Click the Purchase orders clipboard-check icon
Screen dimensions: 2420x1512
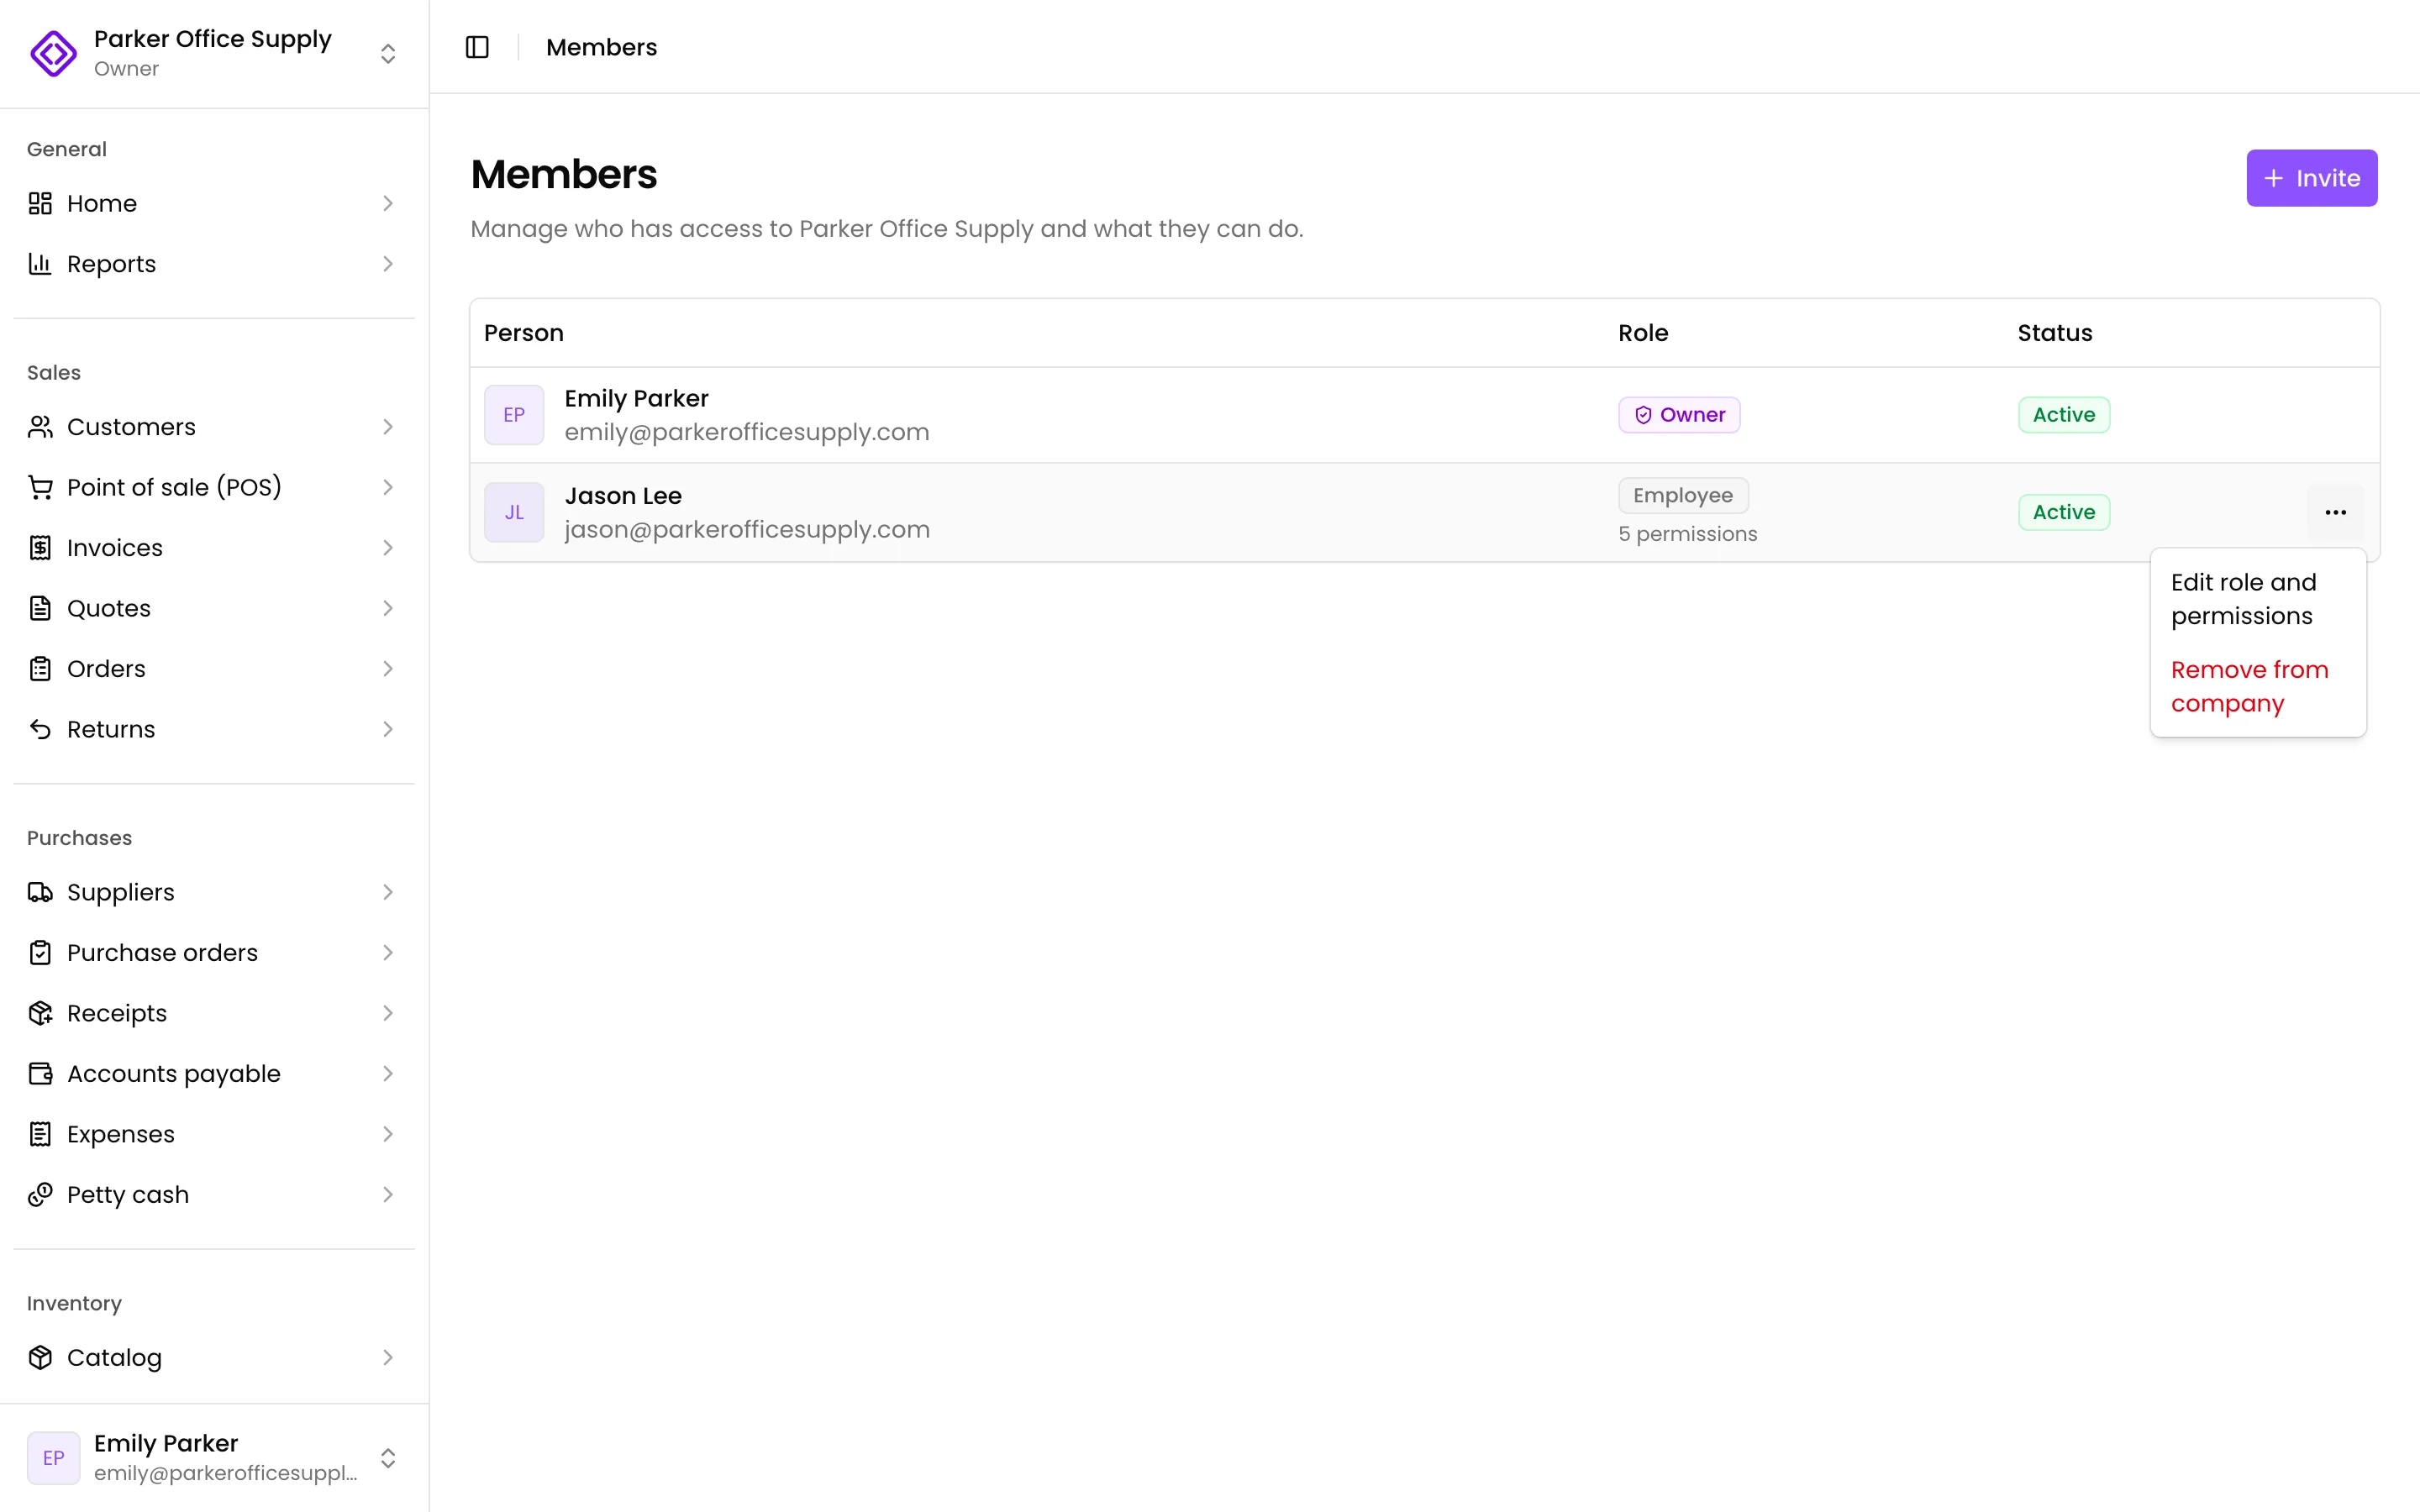pyautogui.click(x=40, y=953)
